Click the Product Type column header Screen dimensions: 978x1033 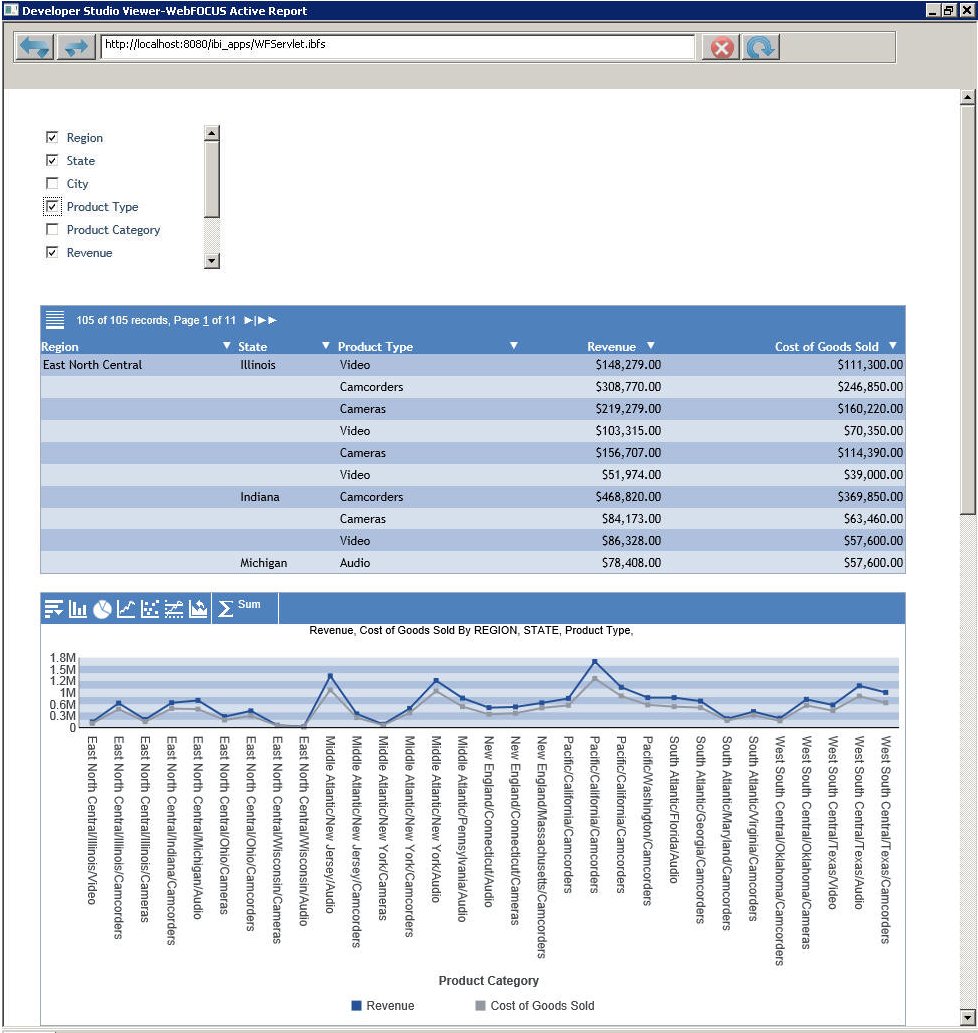(x=375, y=347)
